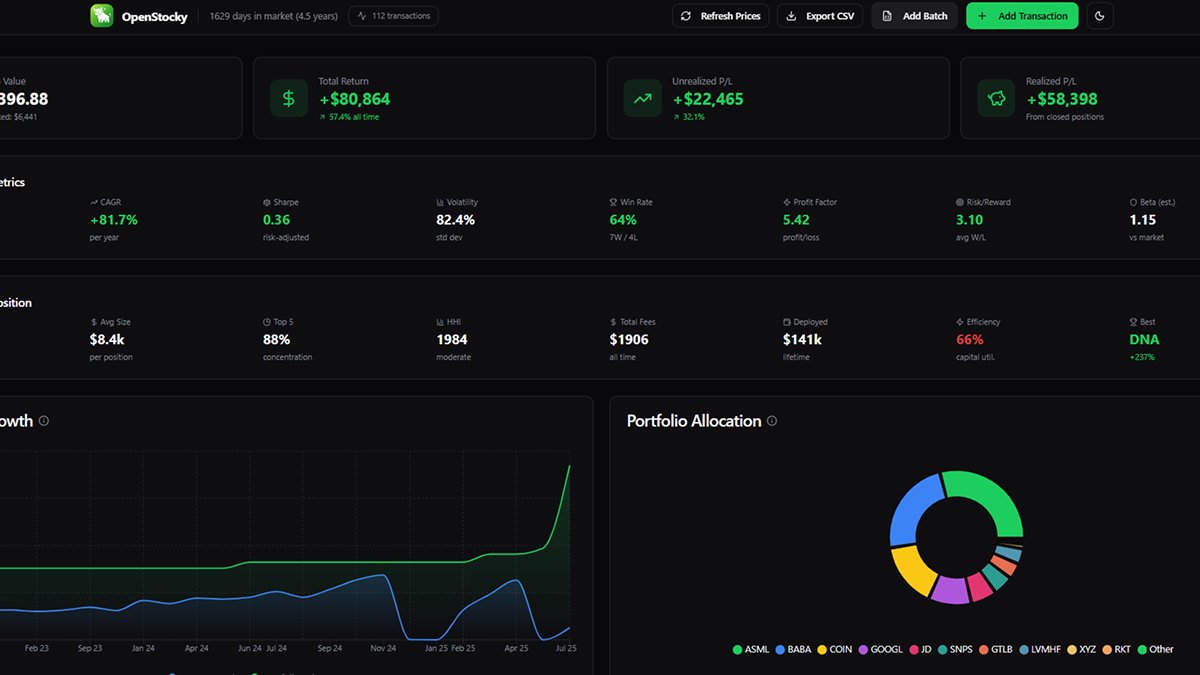
Task: Click the piggy bank icon on Realized P/L card
Action: pos(996,98)
